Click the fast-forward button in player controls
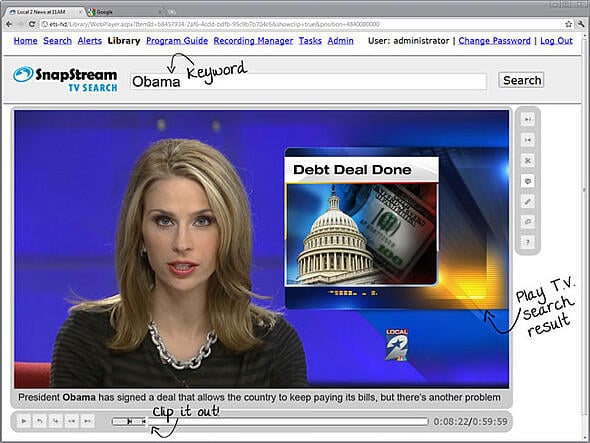The width and height of the screenshot is (590, 443). pyautogui.click(x=87, y=421)
